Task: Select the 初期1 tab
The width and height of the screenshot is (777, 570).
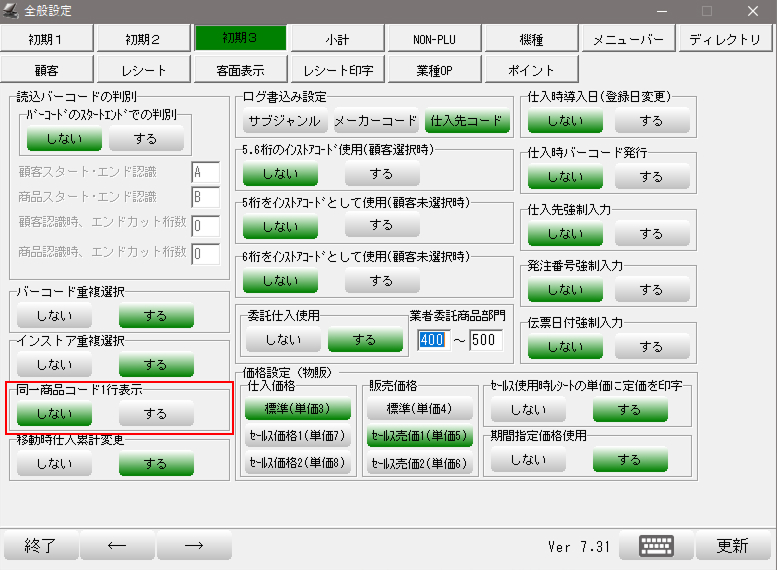Action: coord(47,39)
